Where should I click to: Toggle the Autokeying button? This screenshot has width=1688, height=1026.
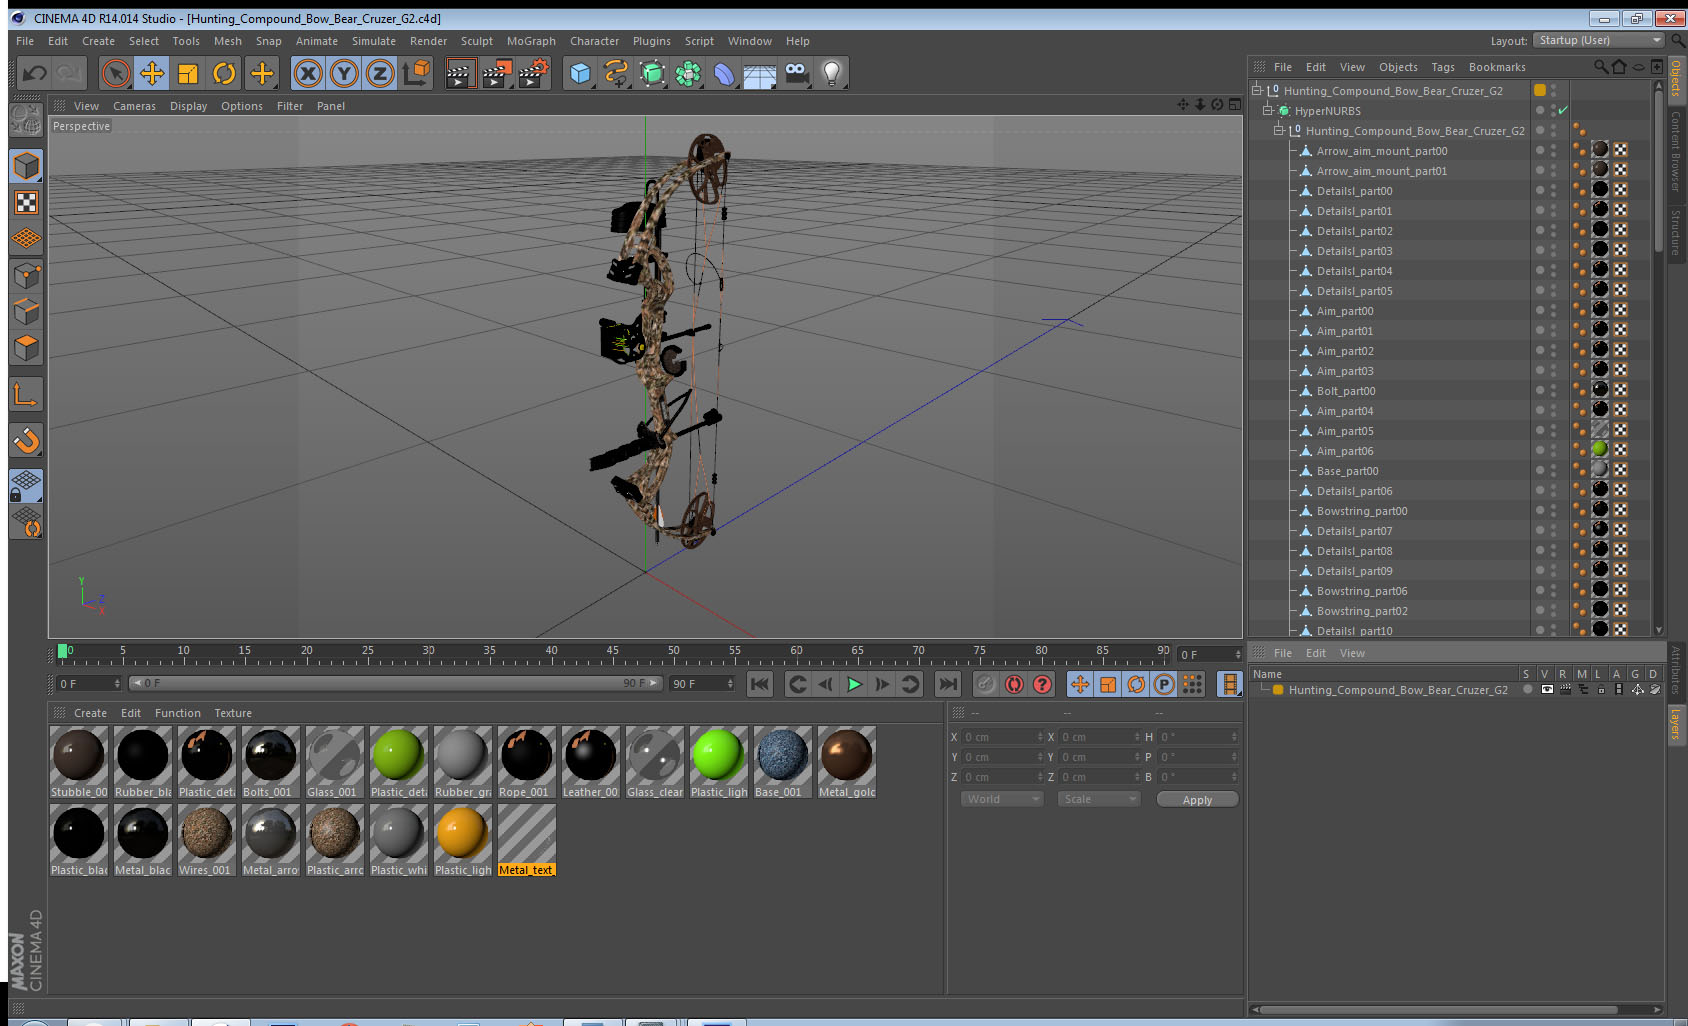point(1014,684)
